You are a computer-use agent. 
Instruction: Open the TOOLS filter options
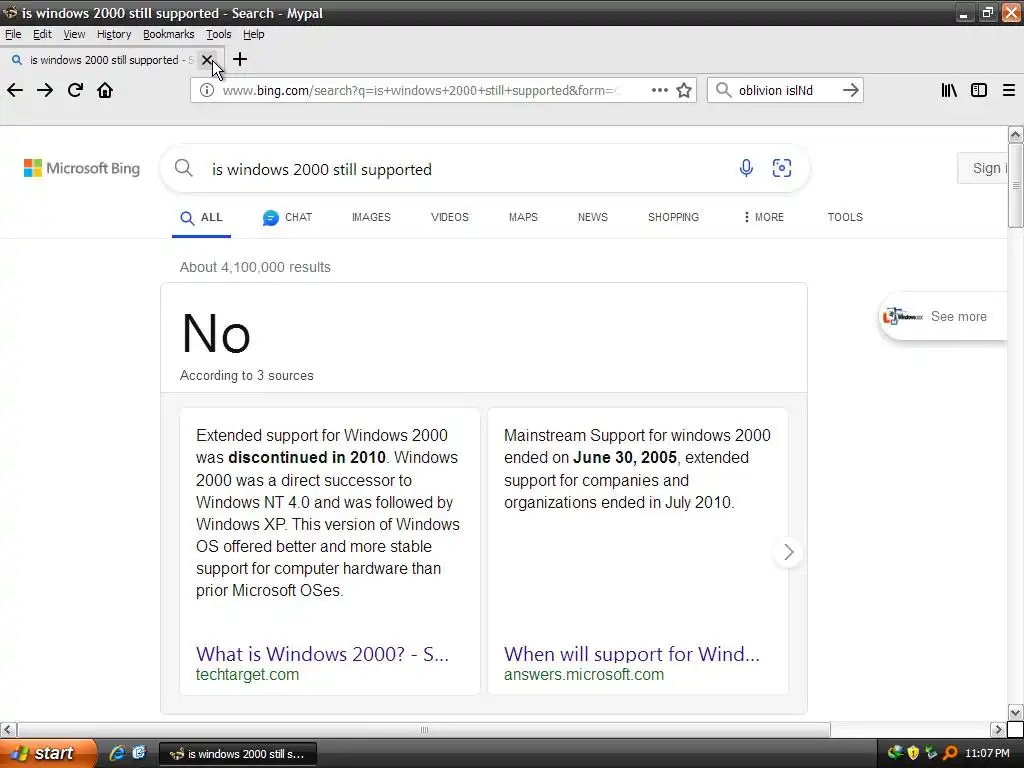(x=845, y=217)
